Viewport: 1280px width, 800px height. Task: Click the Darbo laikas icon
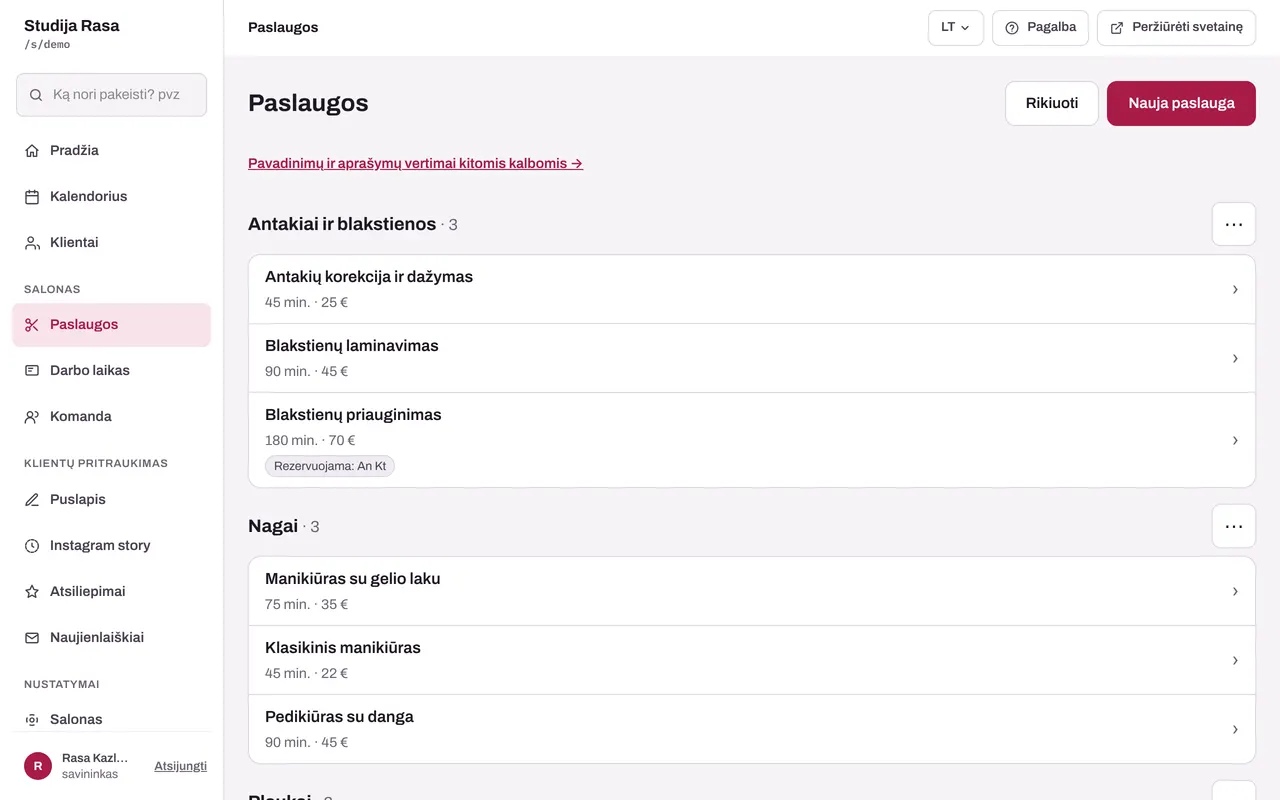[x=32, y=371]
